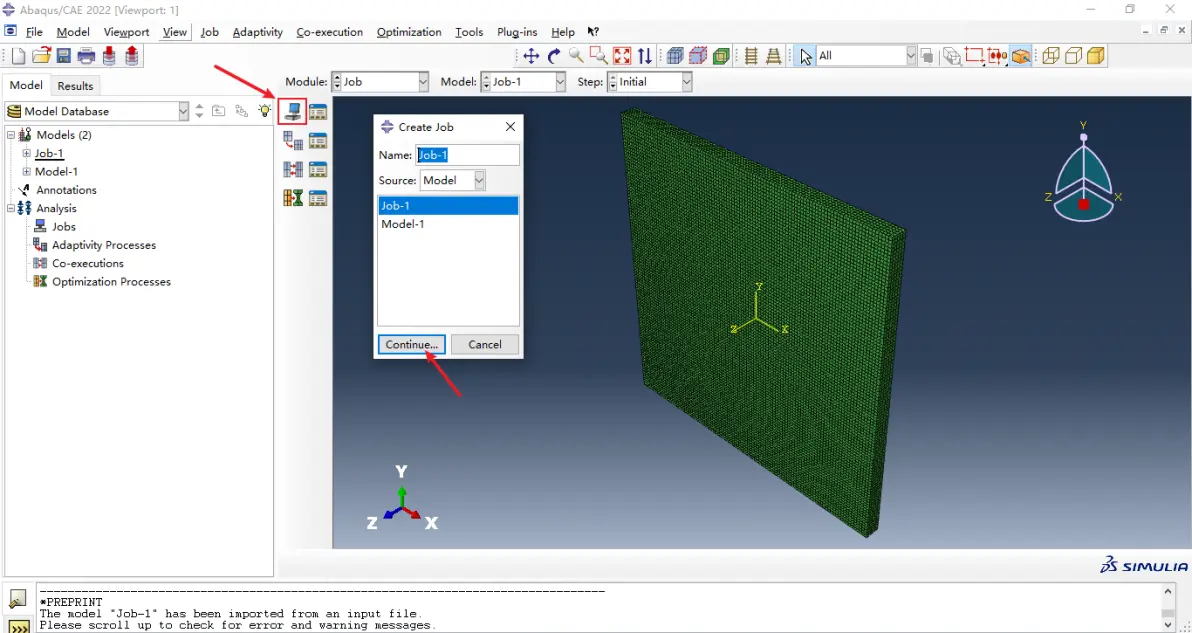Open a model database file
The image size is (1192, 633).
[x=41, y=55]
